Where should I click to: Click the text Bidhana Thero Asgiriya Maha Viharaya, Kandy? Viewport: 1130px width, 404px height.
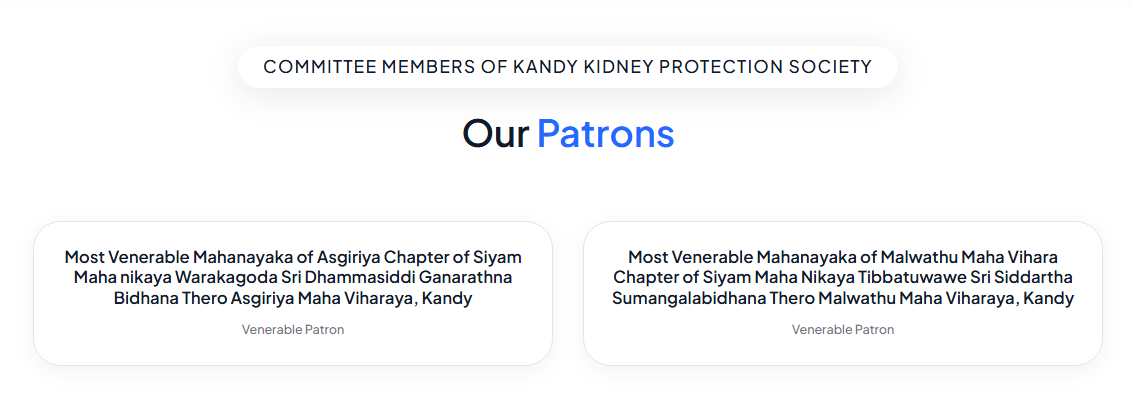tap(293, 298)
